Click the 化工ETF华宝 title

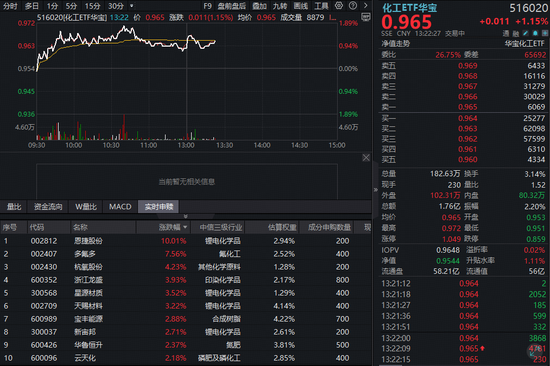[x=410, y=8]
